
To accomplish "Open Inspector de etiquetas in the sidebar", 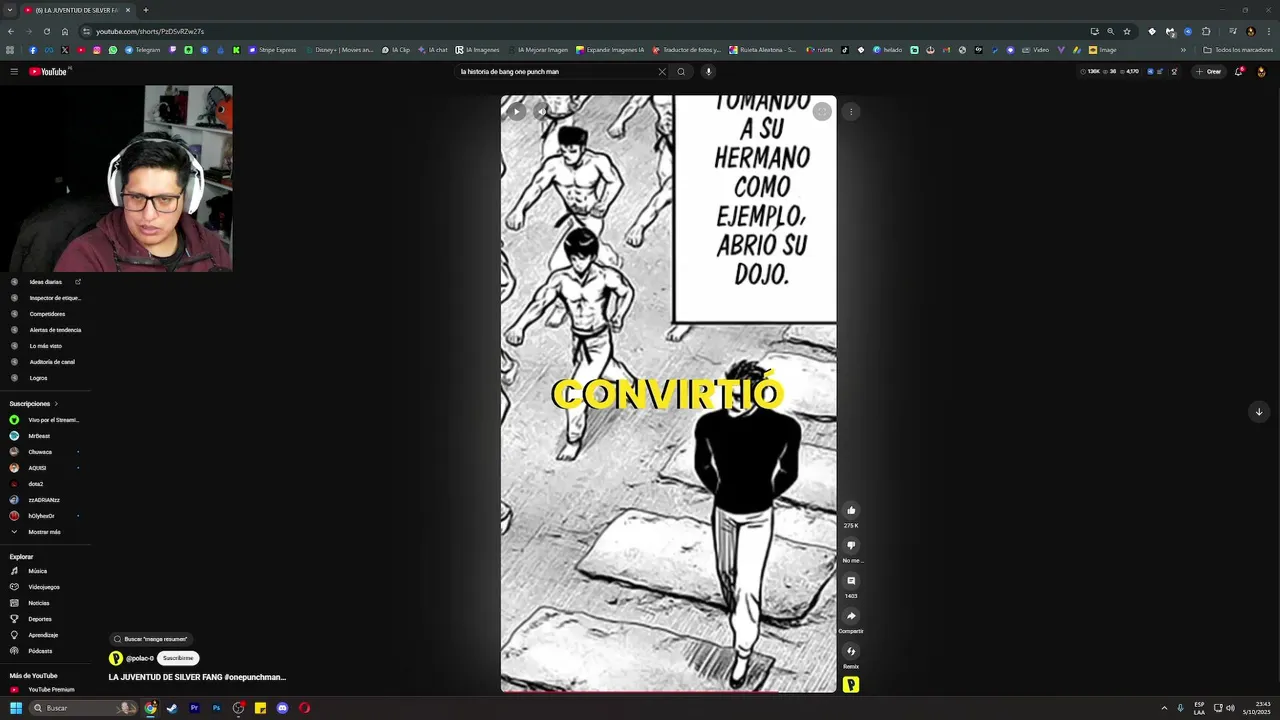I will click(x=45, y=298).
